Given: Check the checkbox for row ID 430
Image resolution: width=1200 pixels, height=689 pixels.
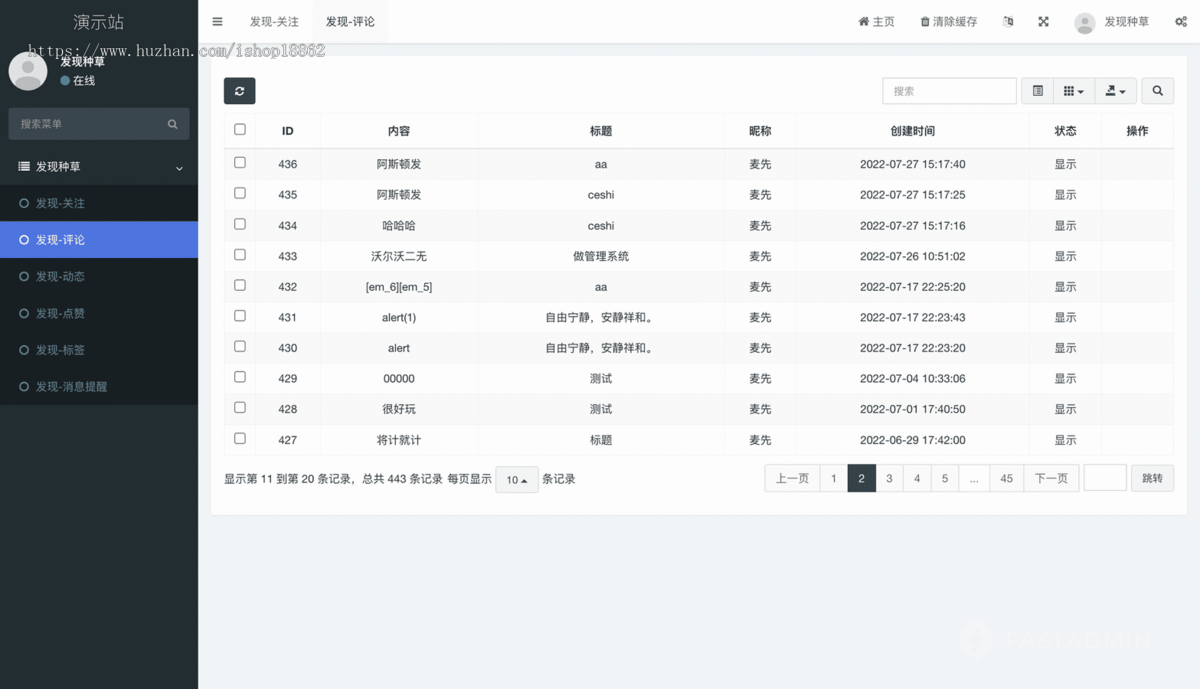Looking at the screenshot, I should pos(239,346).
